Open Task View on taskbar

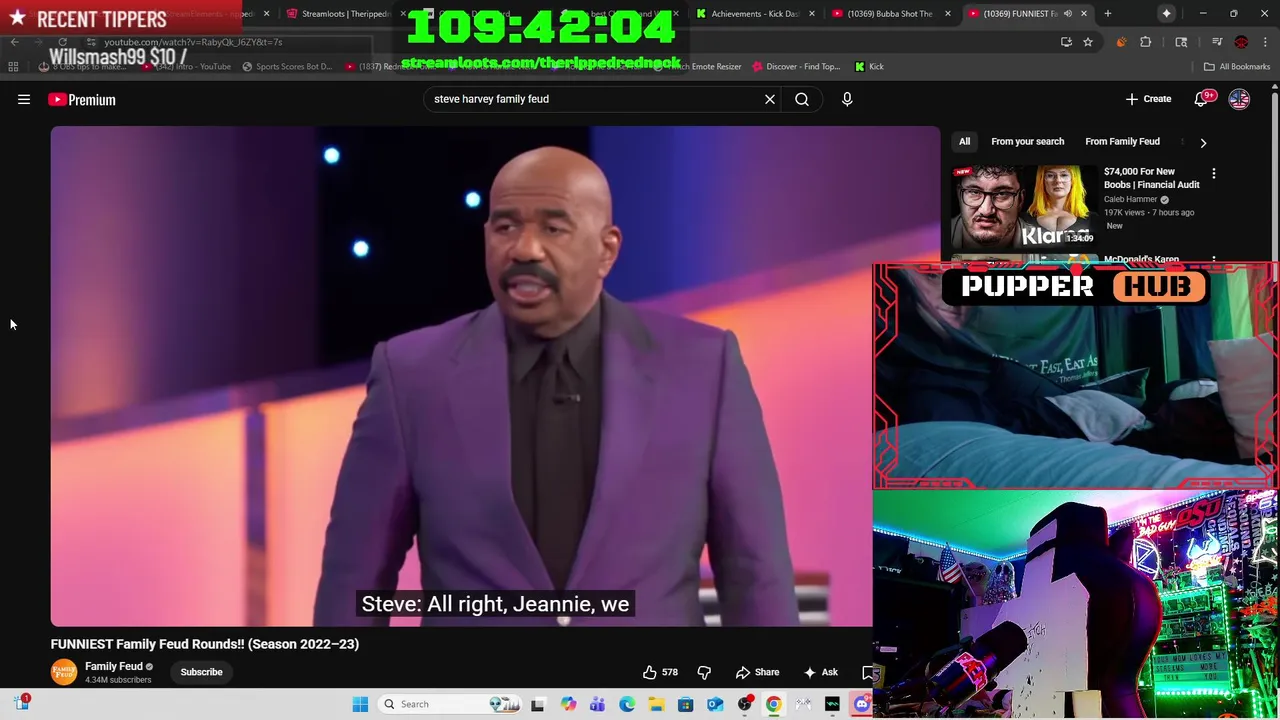[x=537, y=704]
